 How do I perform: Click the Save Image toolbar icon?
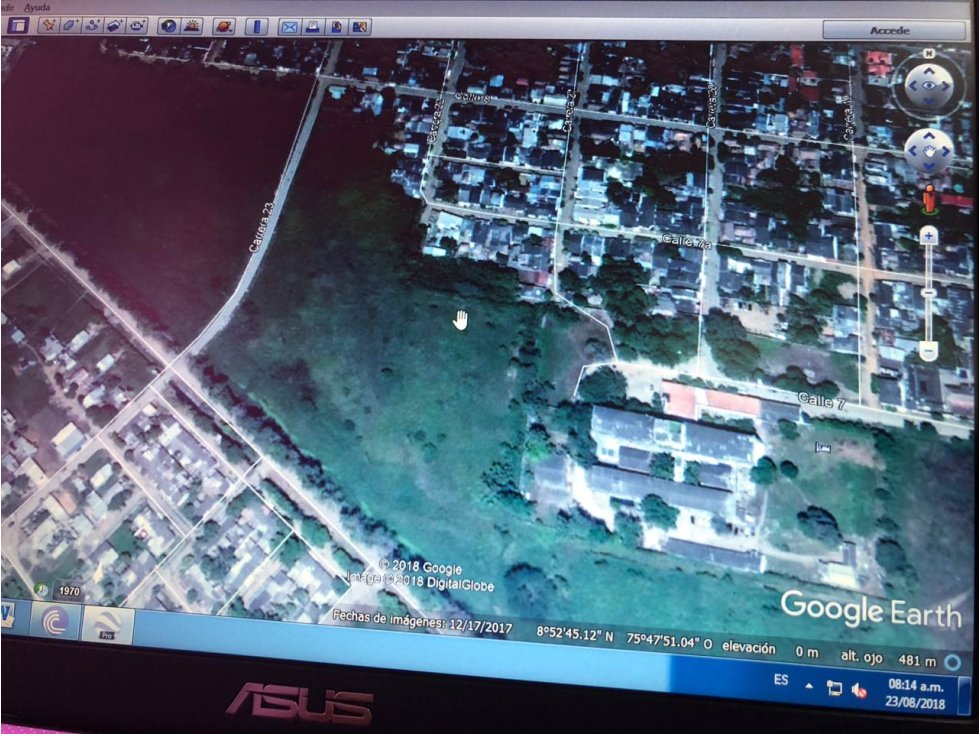[x=337, y=27]
